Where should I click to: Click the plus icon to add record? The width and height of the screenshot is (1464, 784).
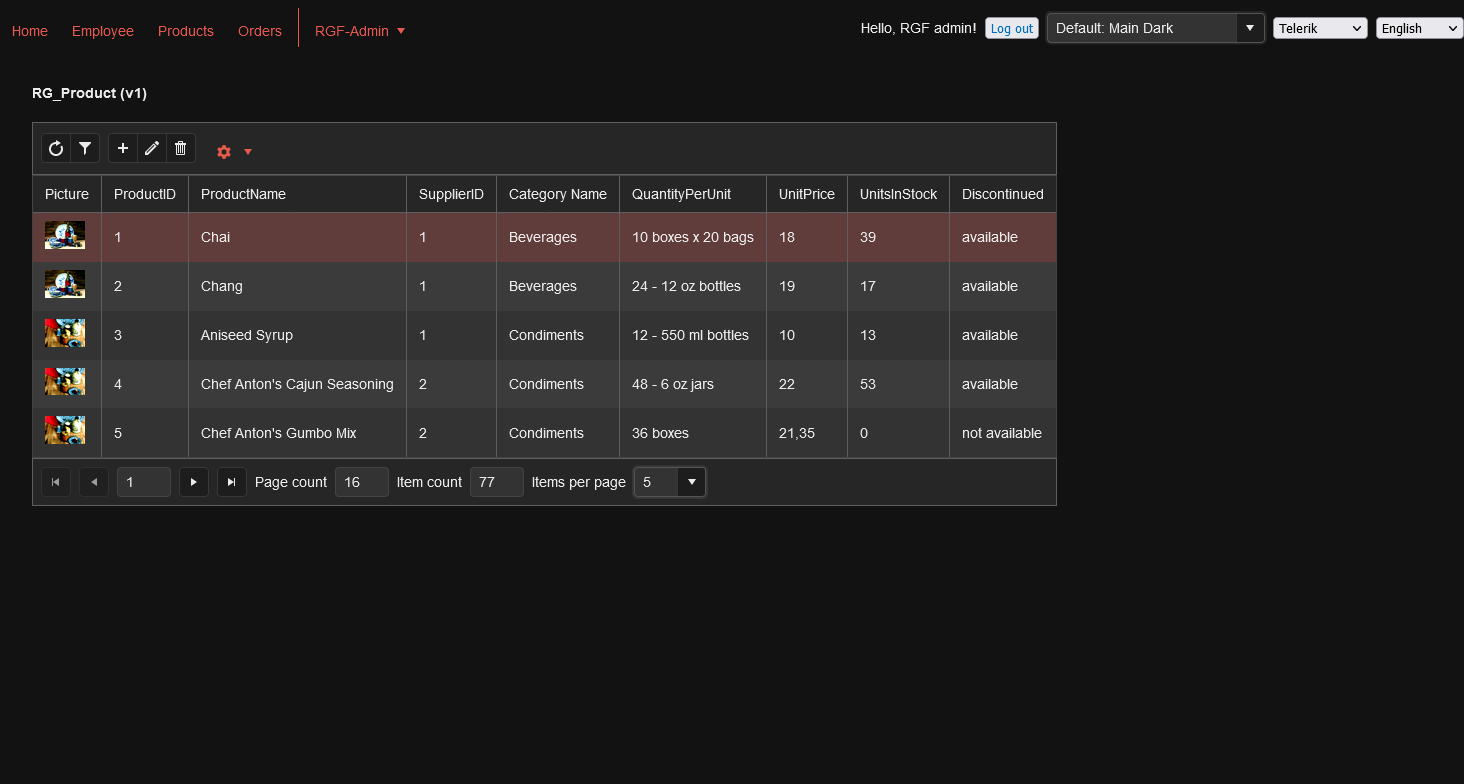click(x=123, y=149)
